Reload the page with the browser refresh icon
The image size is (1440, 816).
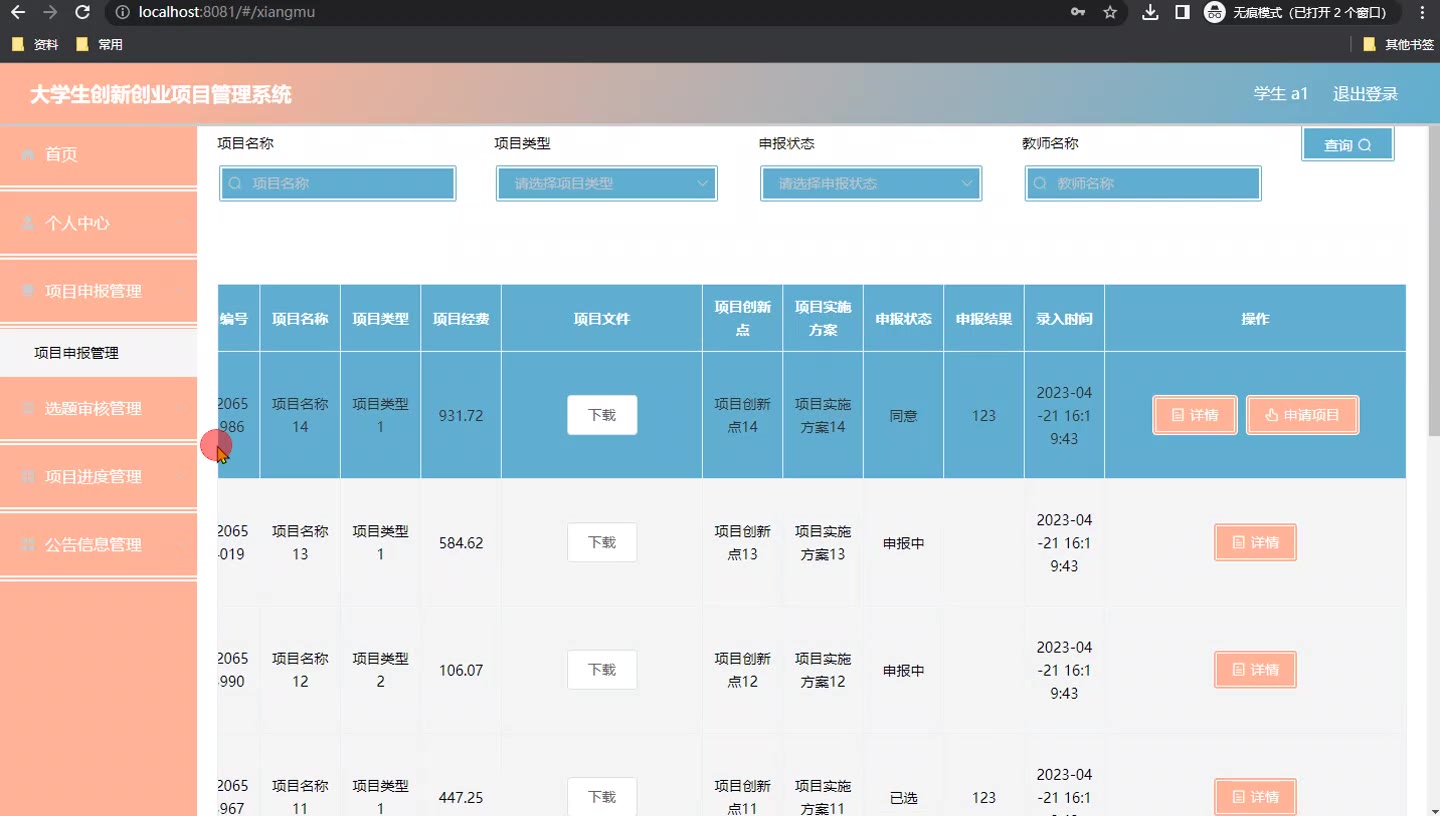coord(83,13)
